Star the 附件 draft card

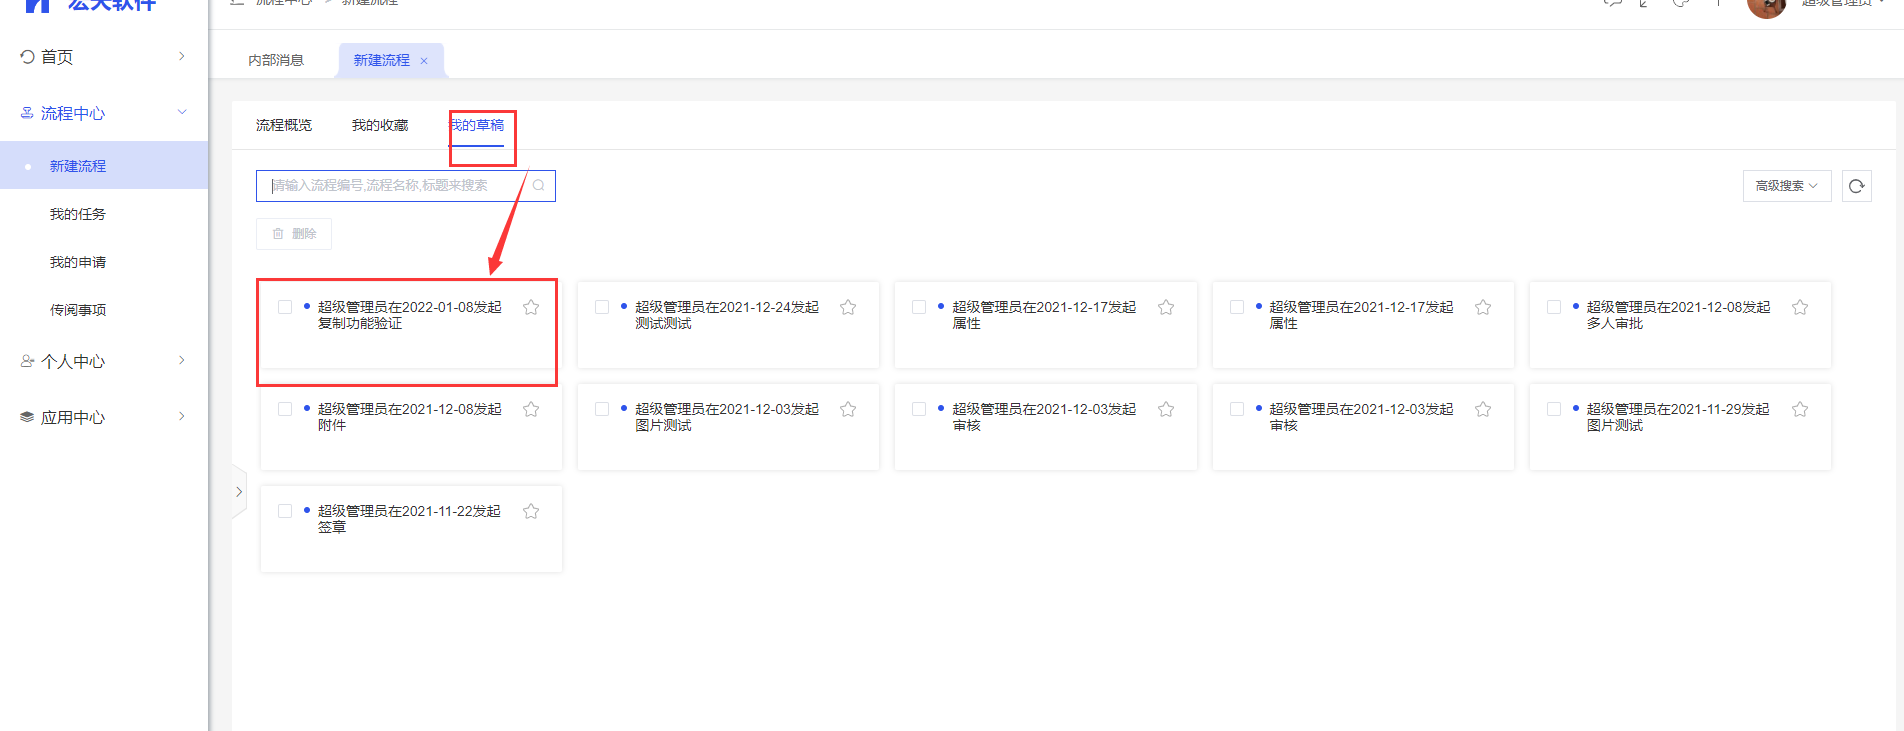pos(531,410)
